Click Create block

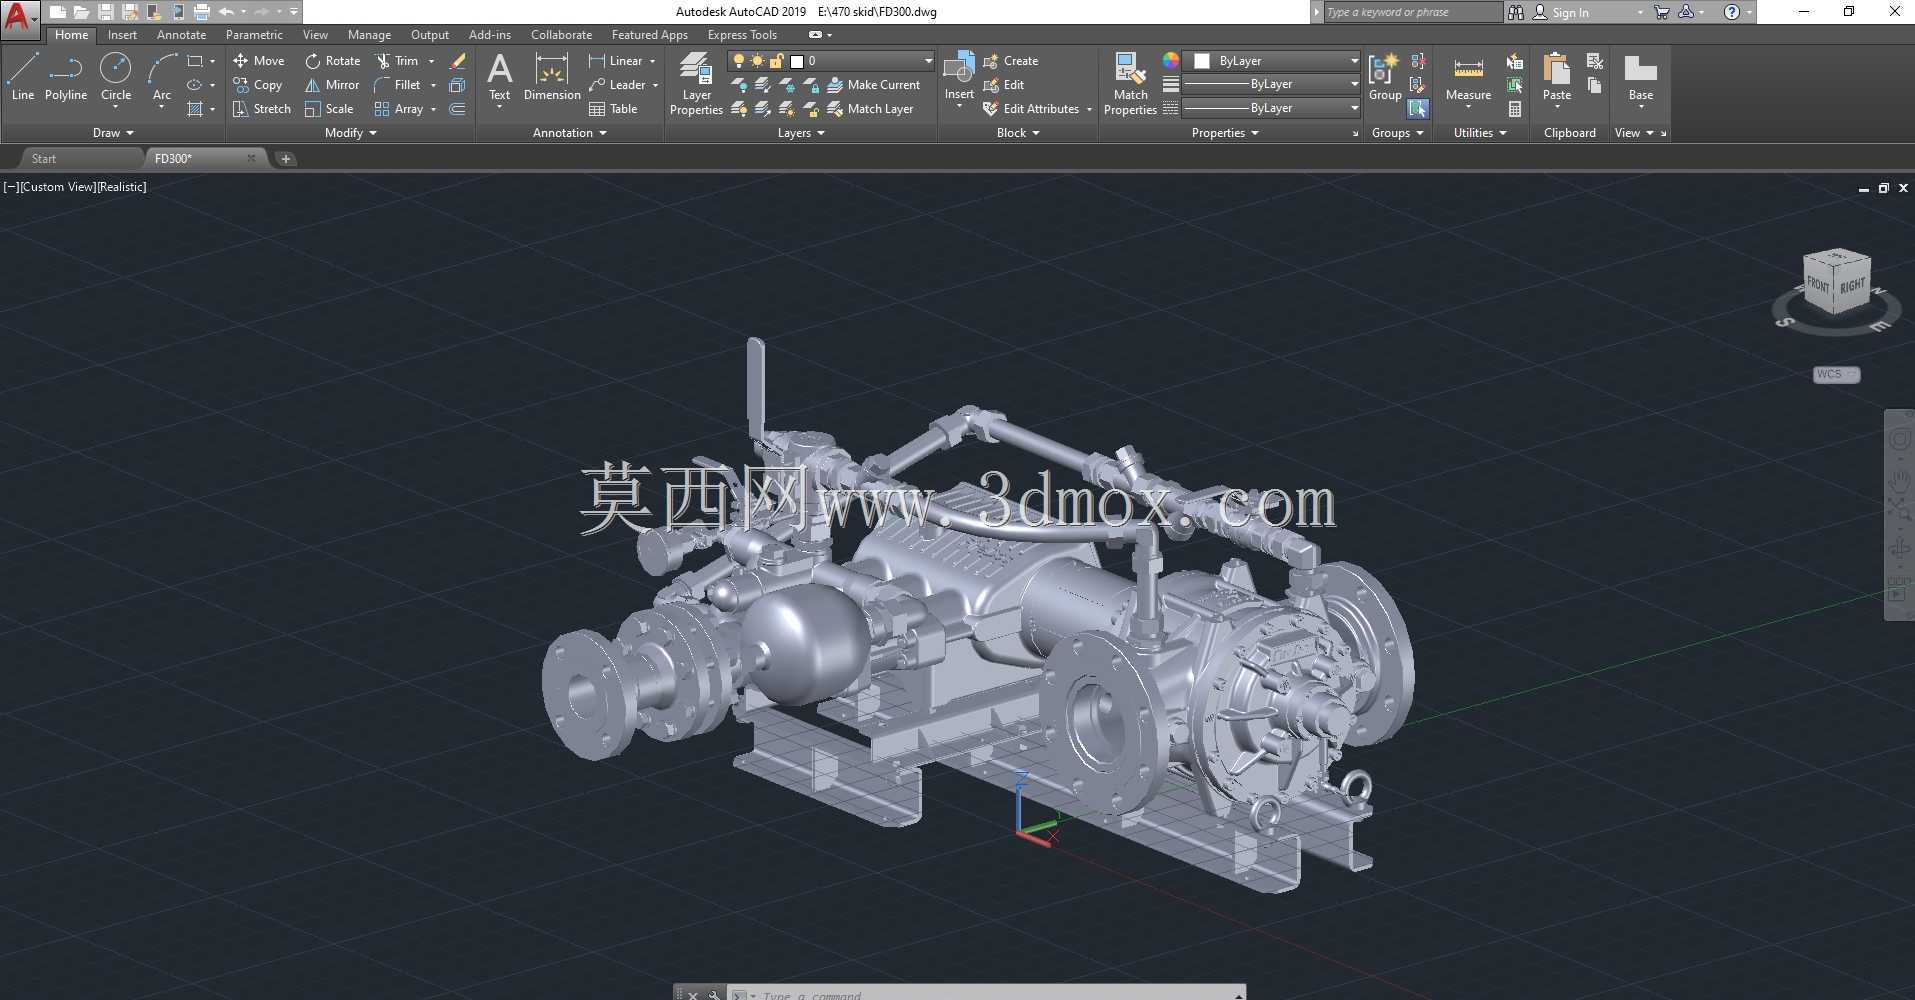(1011, 61)
